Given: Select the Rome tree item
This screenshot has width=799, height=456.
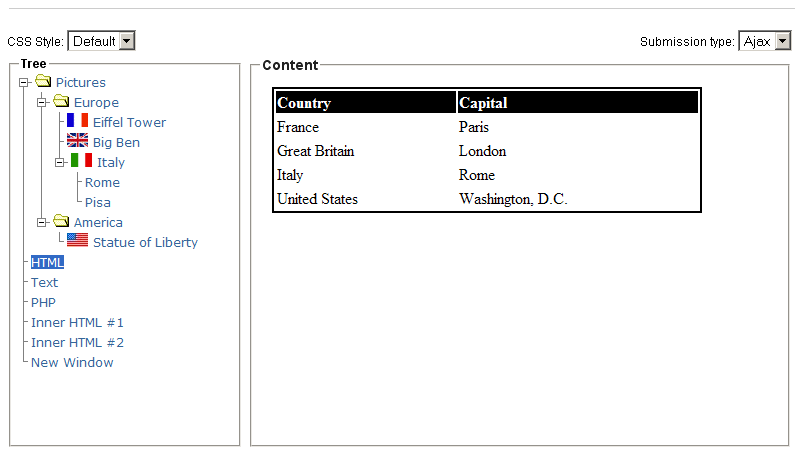Looking at the screenshot, I should coord(102,182).
